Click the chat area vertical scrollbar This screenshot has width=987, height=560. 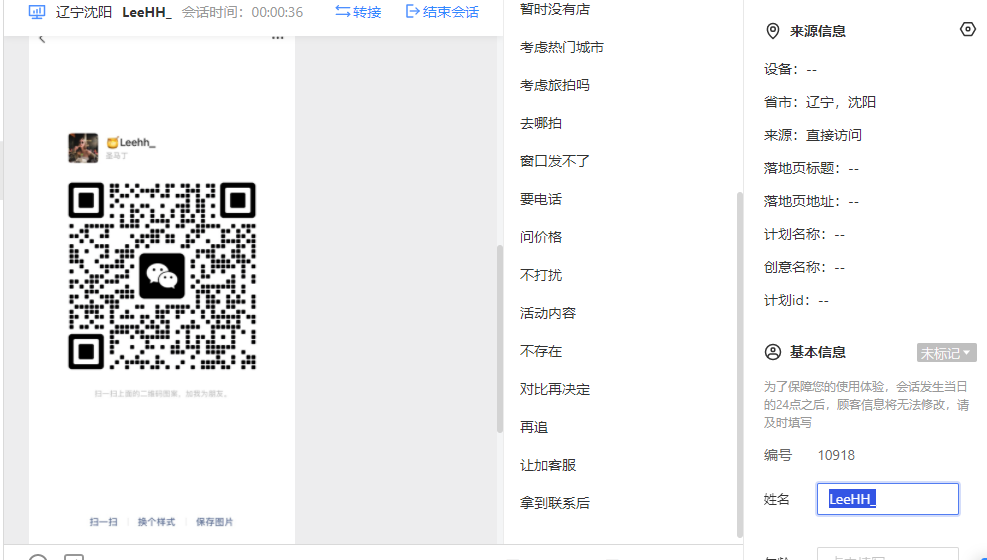[x=500, y=339]
